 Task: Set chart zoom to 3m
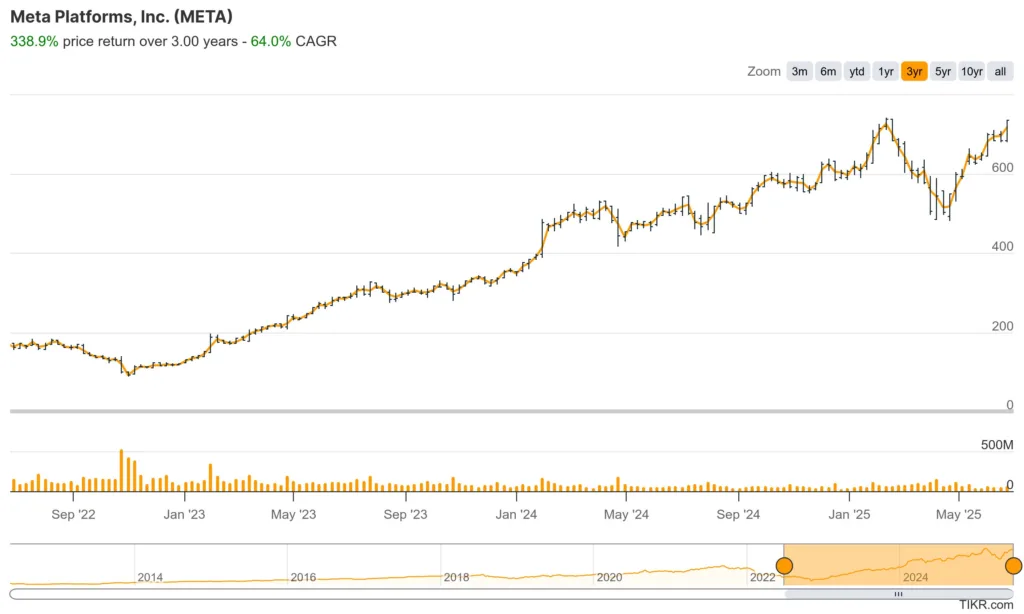[799, 71]
